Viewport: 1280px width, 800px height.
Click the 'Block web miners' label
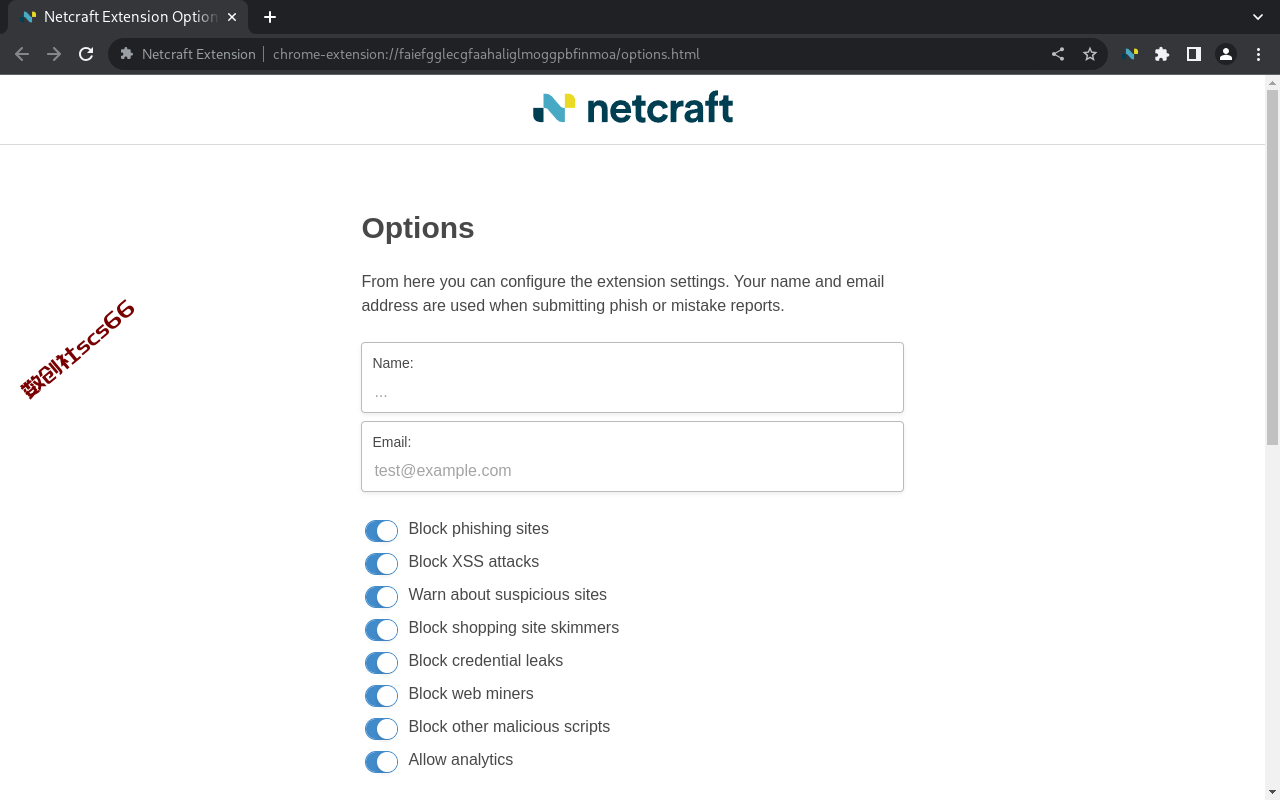470,693
